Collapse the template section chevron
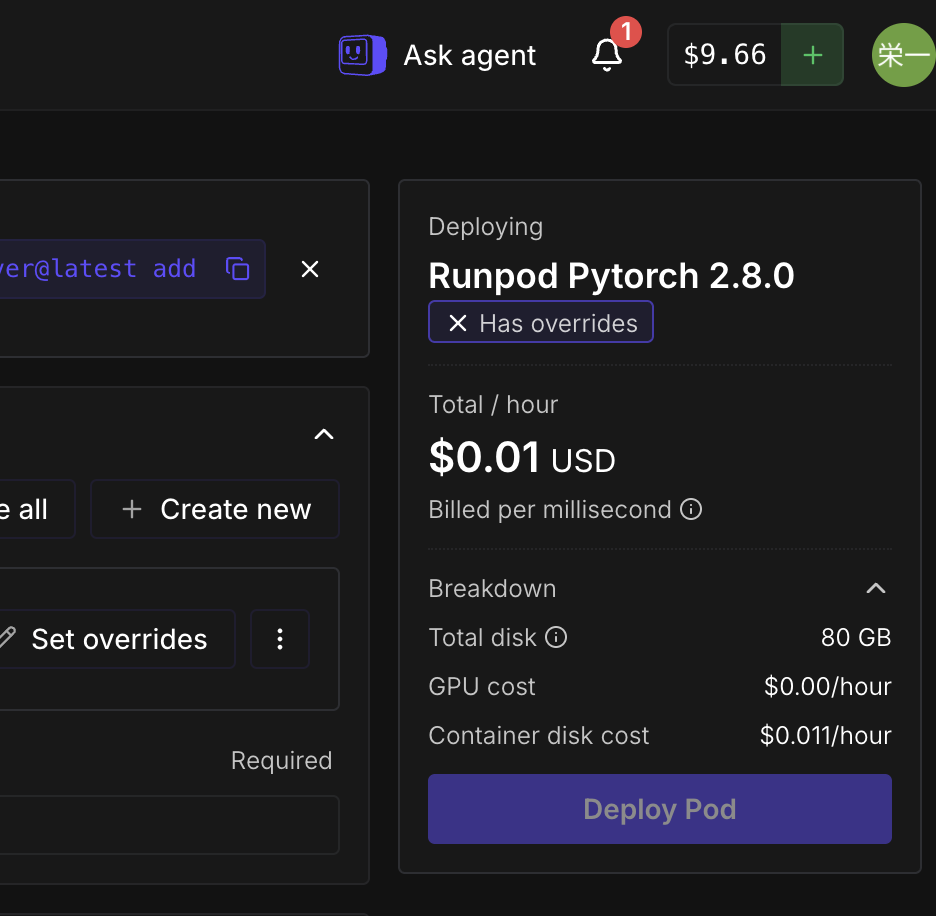 324,434
